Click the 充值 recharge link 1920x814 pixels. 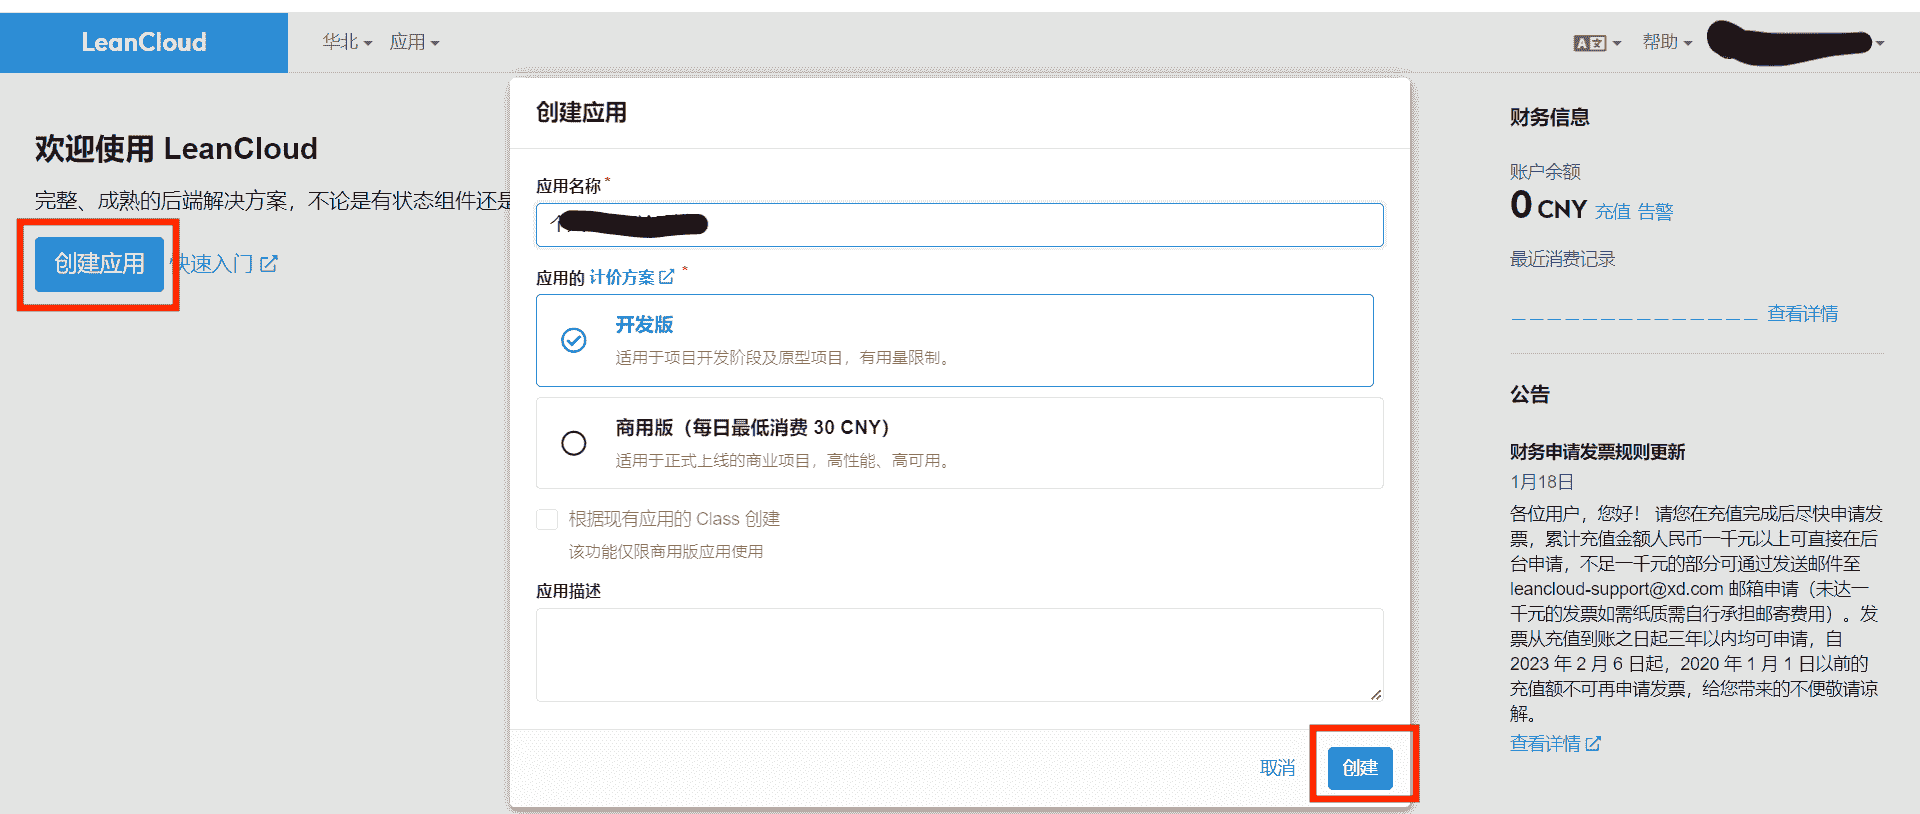[x=1612, y=212]
